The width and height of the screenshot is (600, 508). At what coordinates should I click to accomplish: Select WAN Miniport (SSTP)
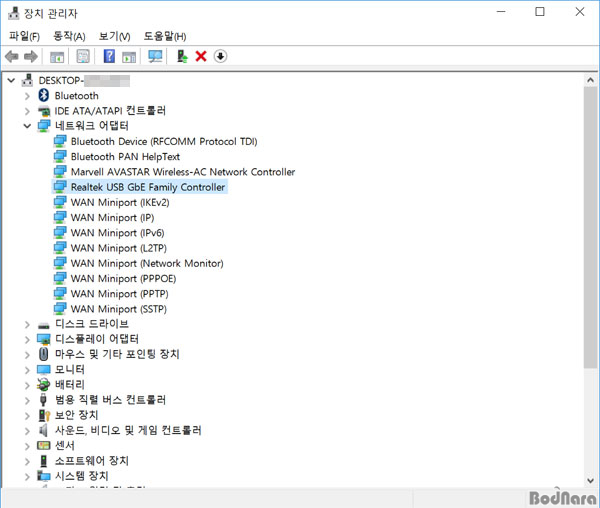(x=119, y=309)
